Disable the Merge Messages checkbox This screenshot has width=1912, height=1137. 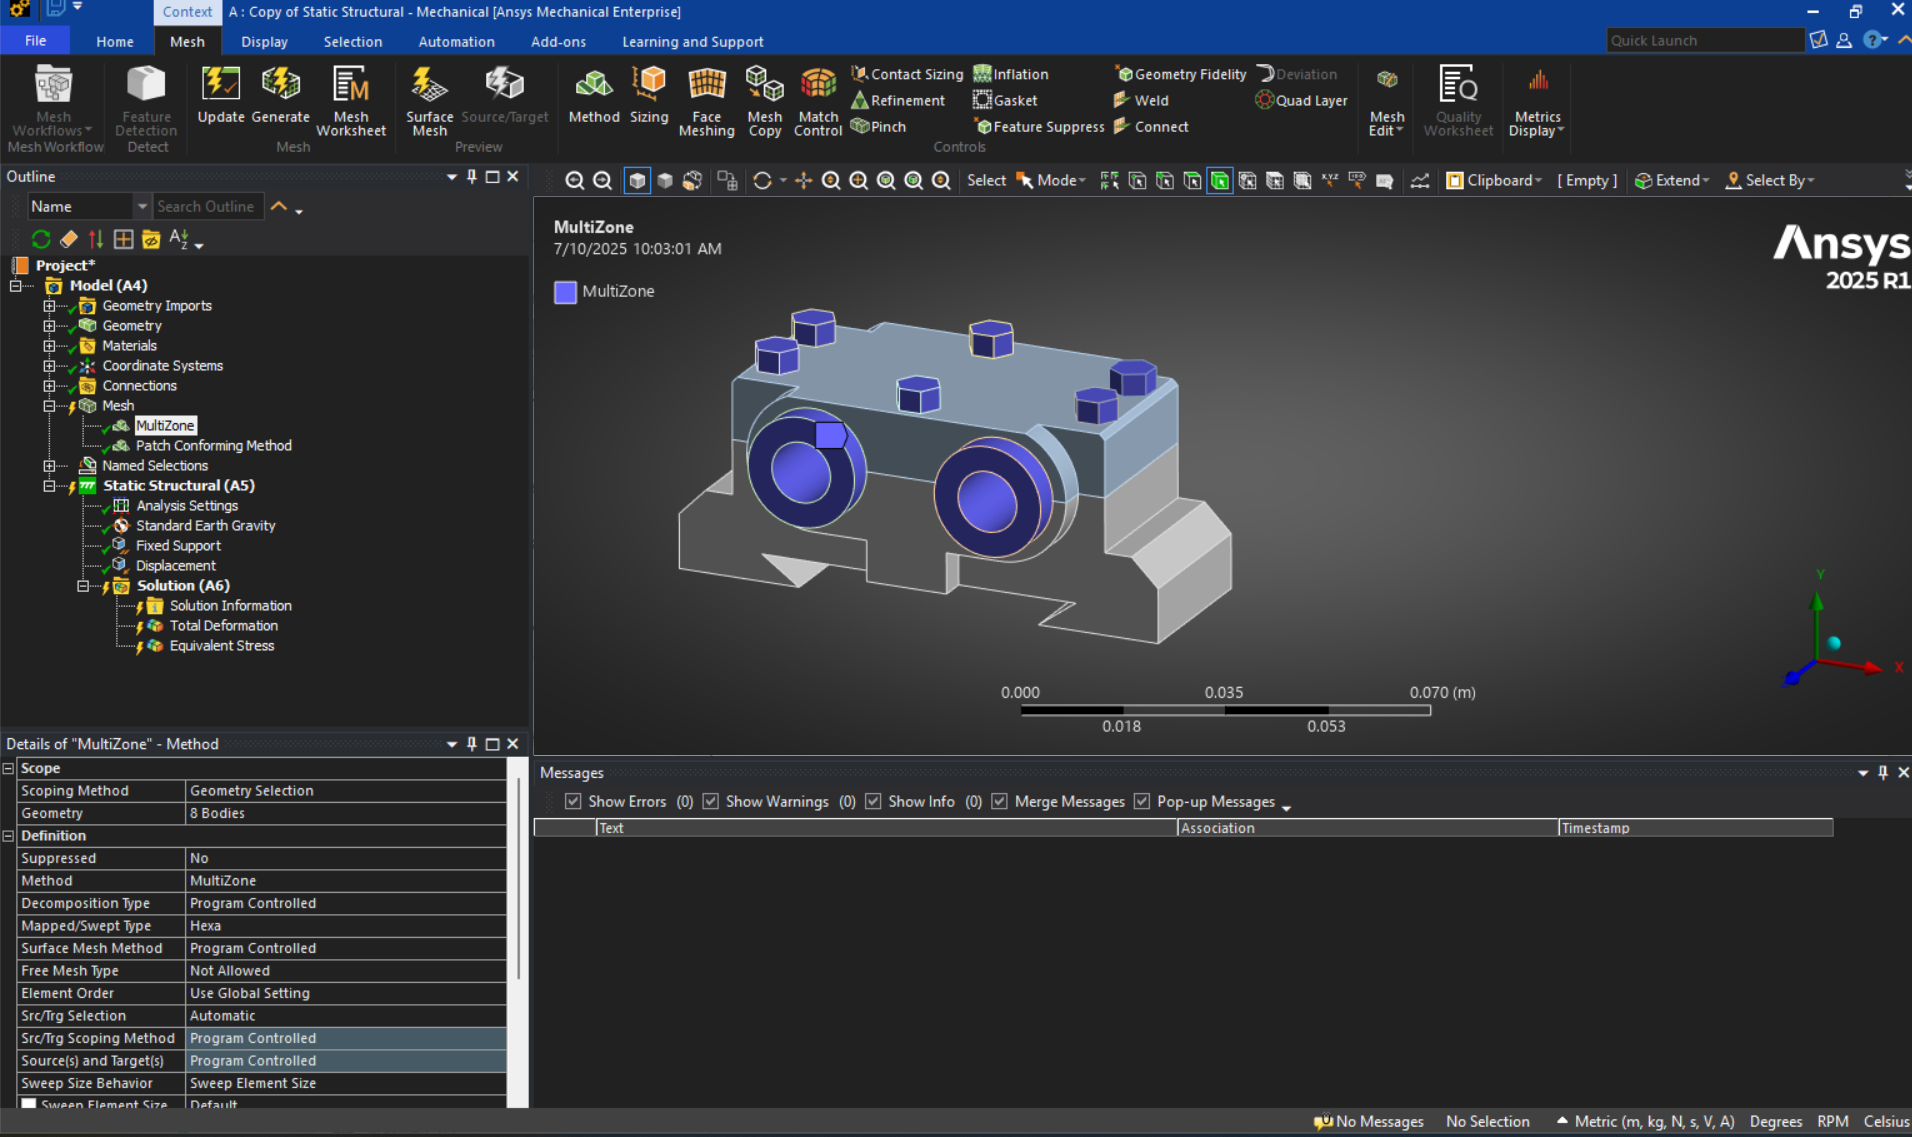coord(1000,801)
